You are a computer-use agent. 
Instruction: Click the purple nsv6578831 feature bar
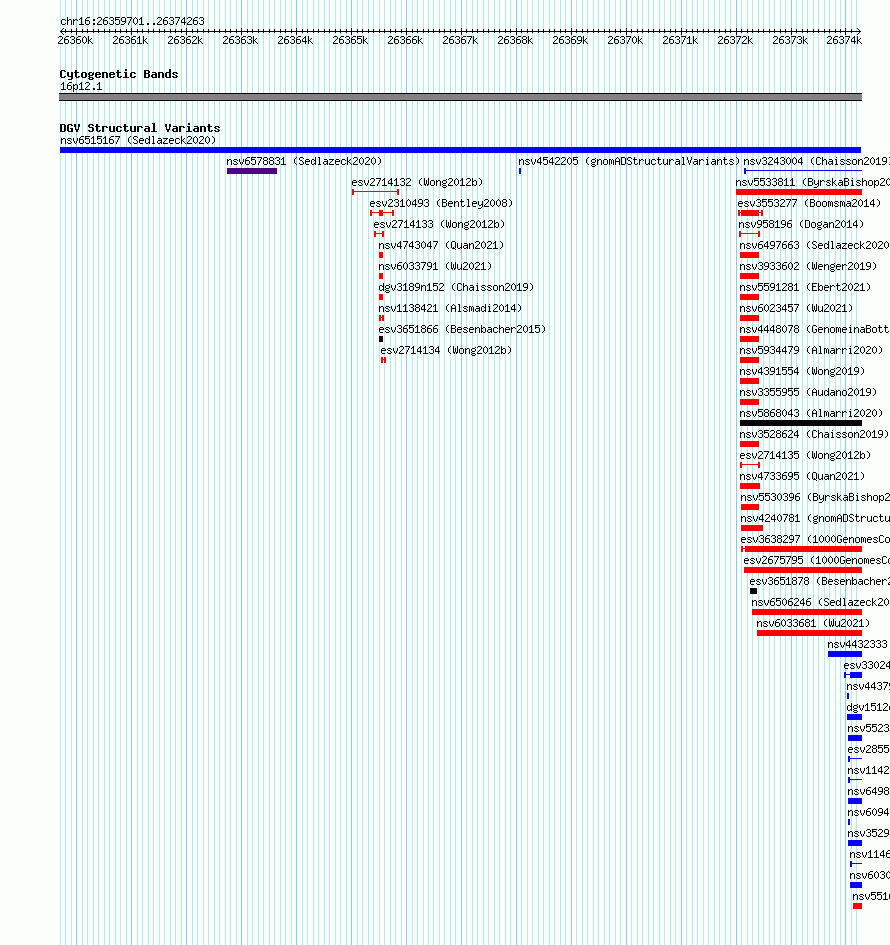252,171
